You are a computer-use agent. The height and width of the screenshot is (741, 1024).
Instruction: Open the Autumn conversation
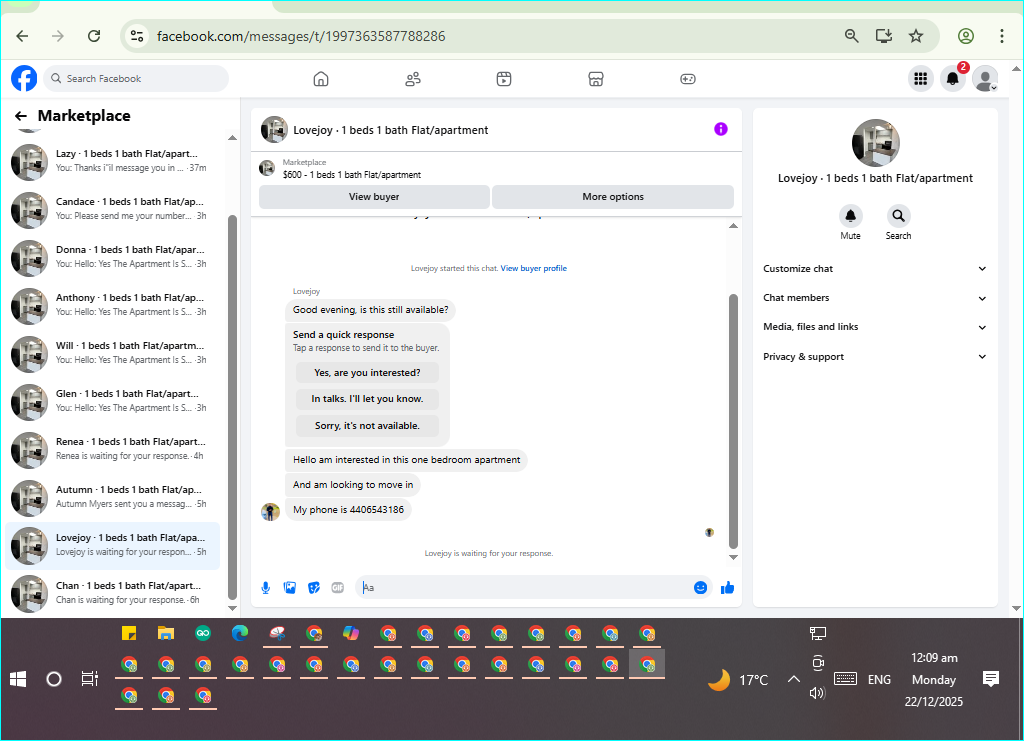tap(112, 497)
